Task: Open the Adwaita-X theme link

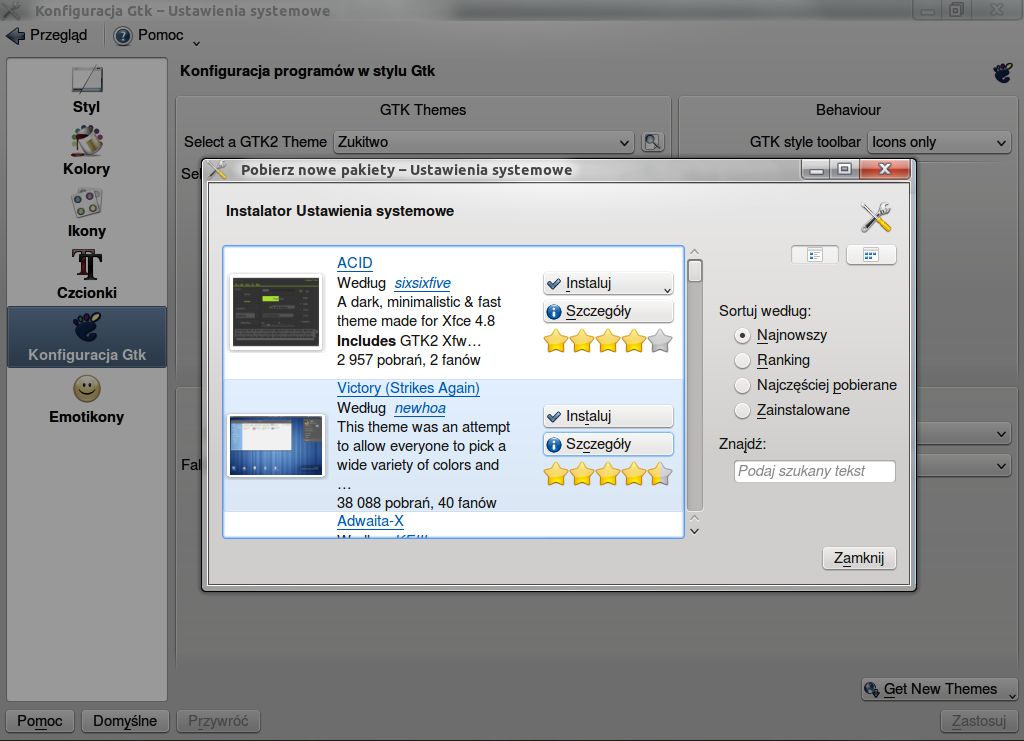Action: pos(370,521)
